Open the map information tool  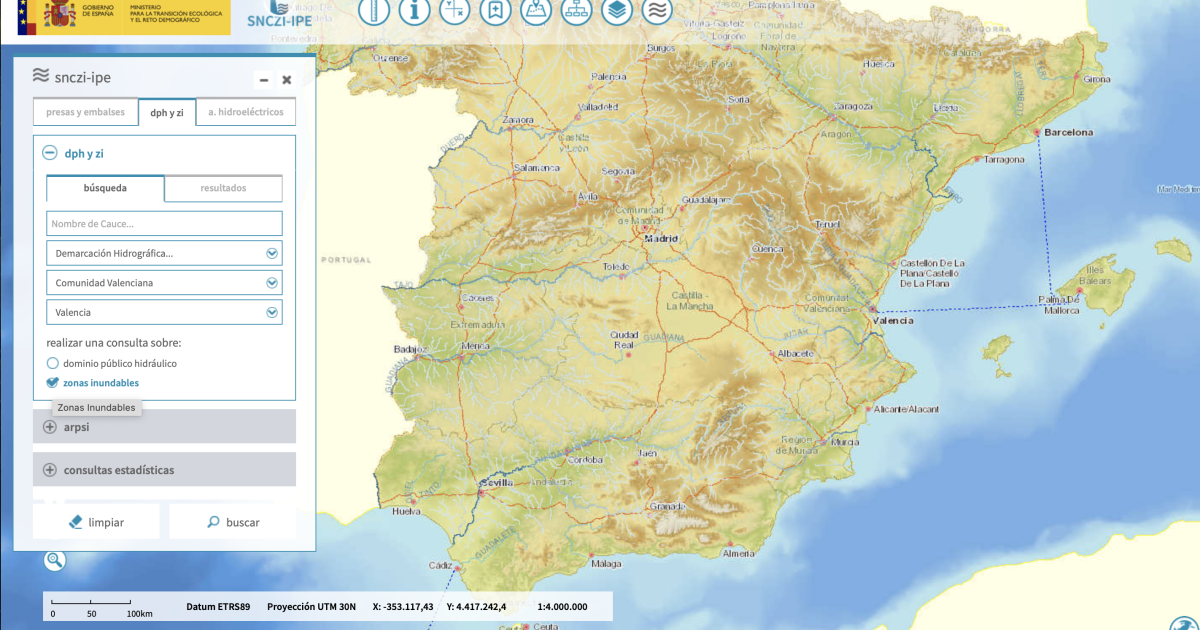pos(415,14)
